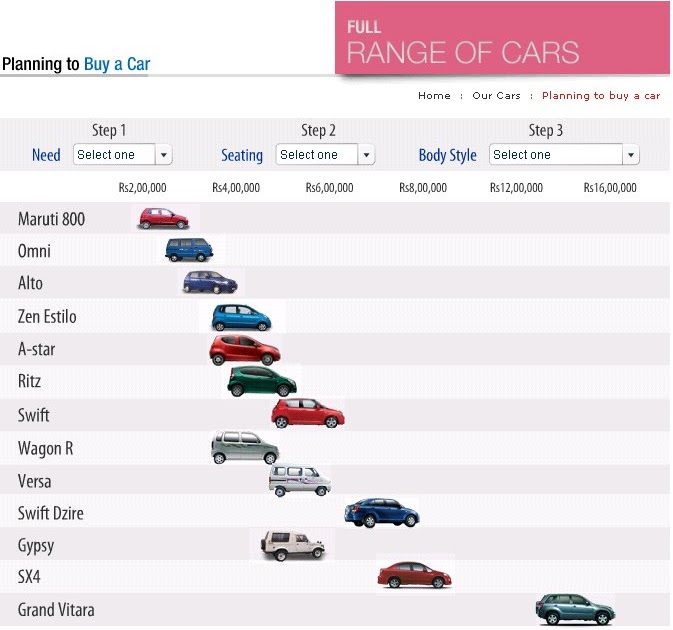Select the blue Swift Dzire sedan image
This screenshot has height=630, width=673.
pyautogui.click(x=382, y=512)
